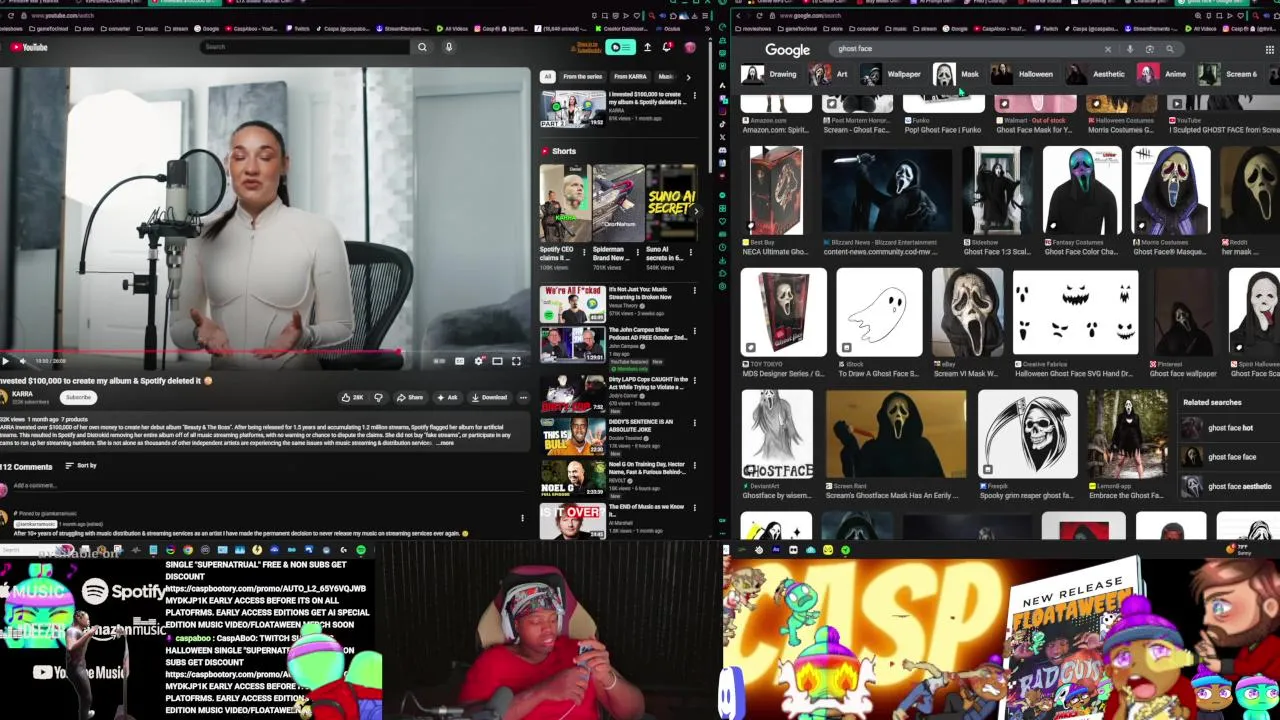
Task: Open the Suno AI secrets short
Action: point(671,203)
